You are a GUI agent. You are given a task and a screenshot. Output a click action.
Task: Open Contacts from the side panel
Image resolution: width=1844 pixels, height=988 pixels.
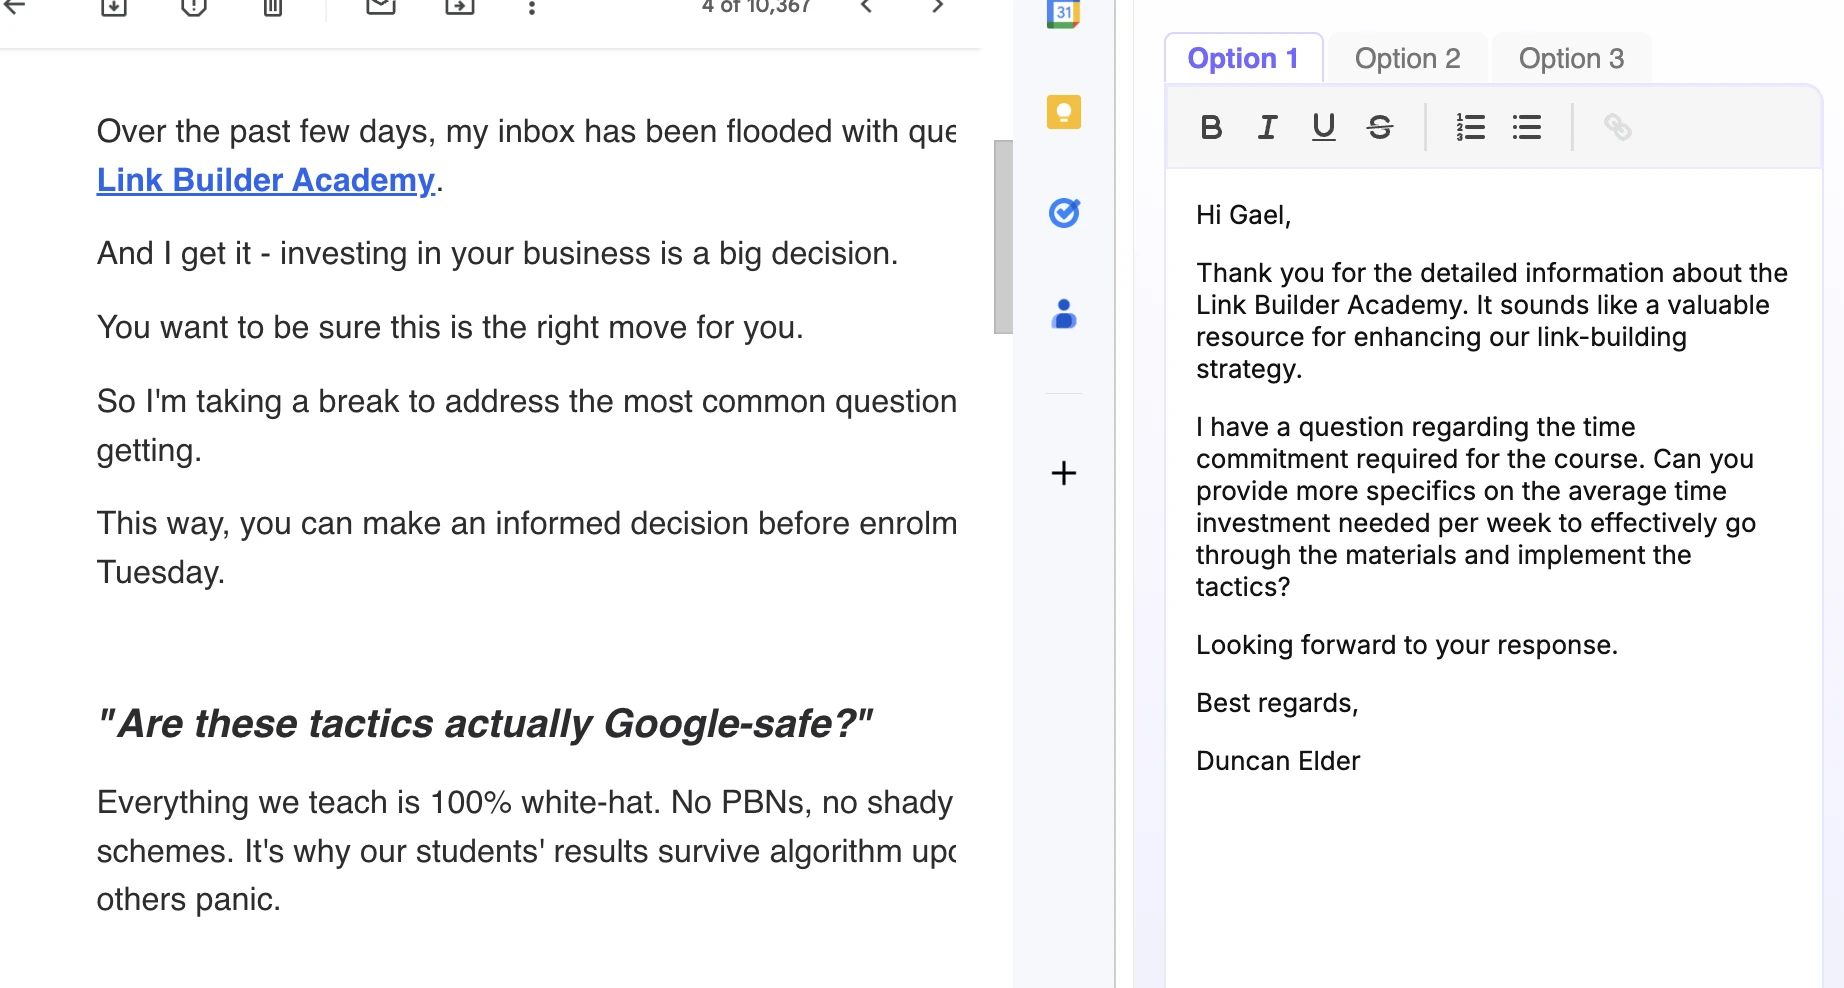tap(1063, 314)
